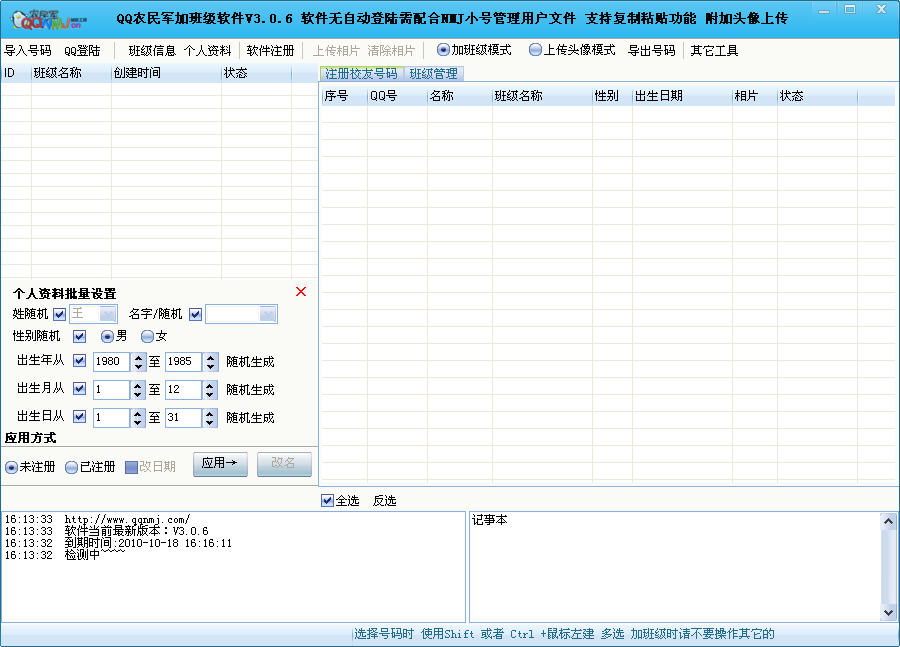Open 导入号码 menu item
The width and height of the screenshot is (900, 647).
coord(28,51)
